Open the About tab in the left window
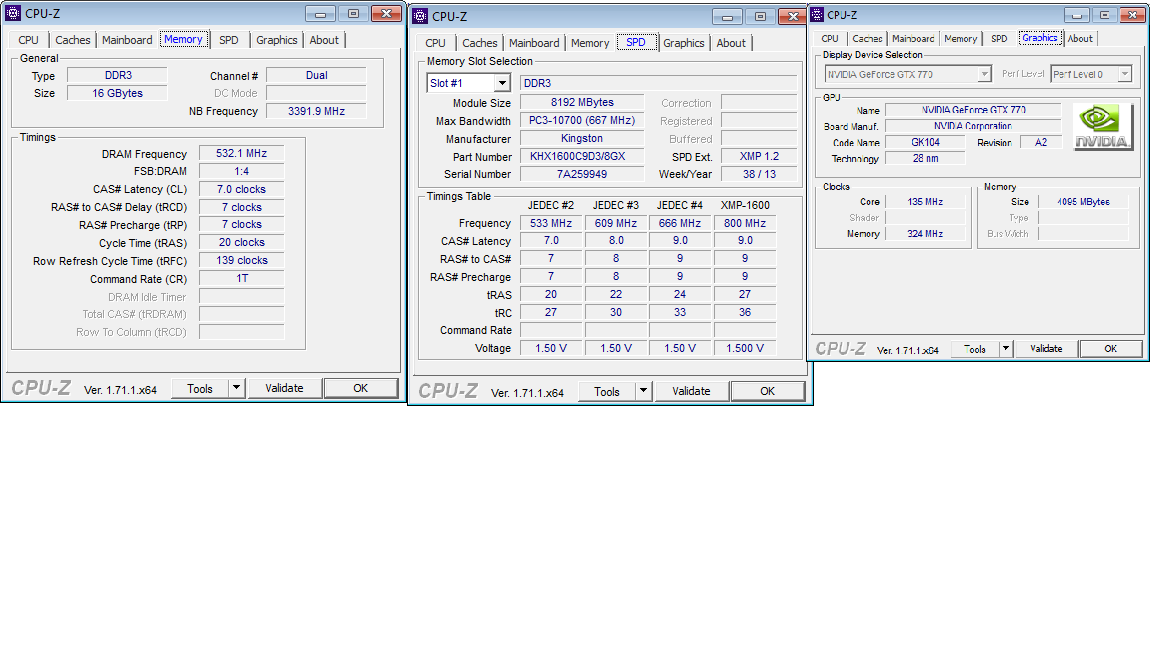Screen dimensions: 1152x648 [324, 40]
